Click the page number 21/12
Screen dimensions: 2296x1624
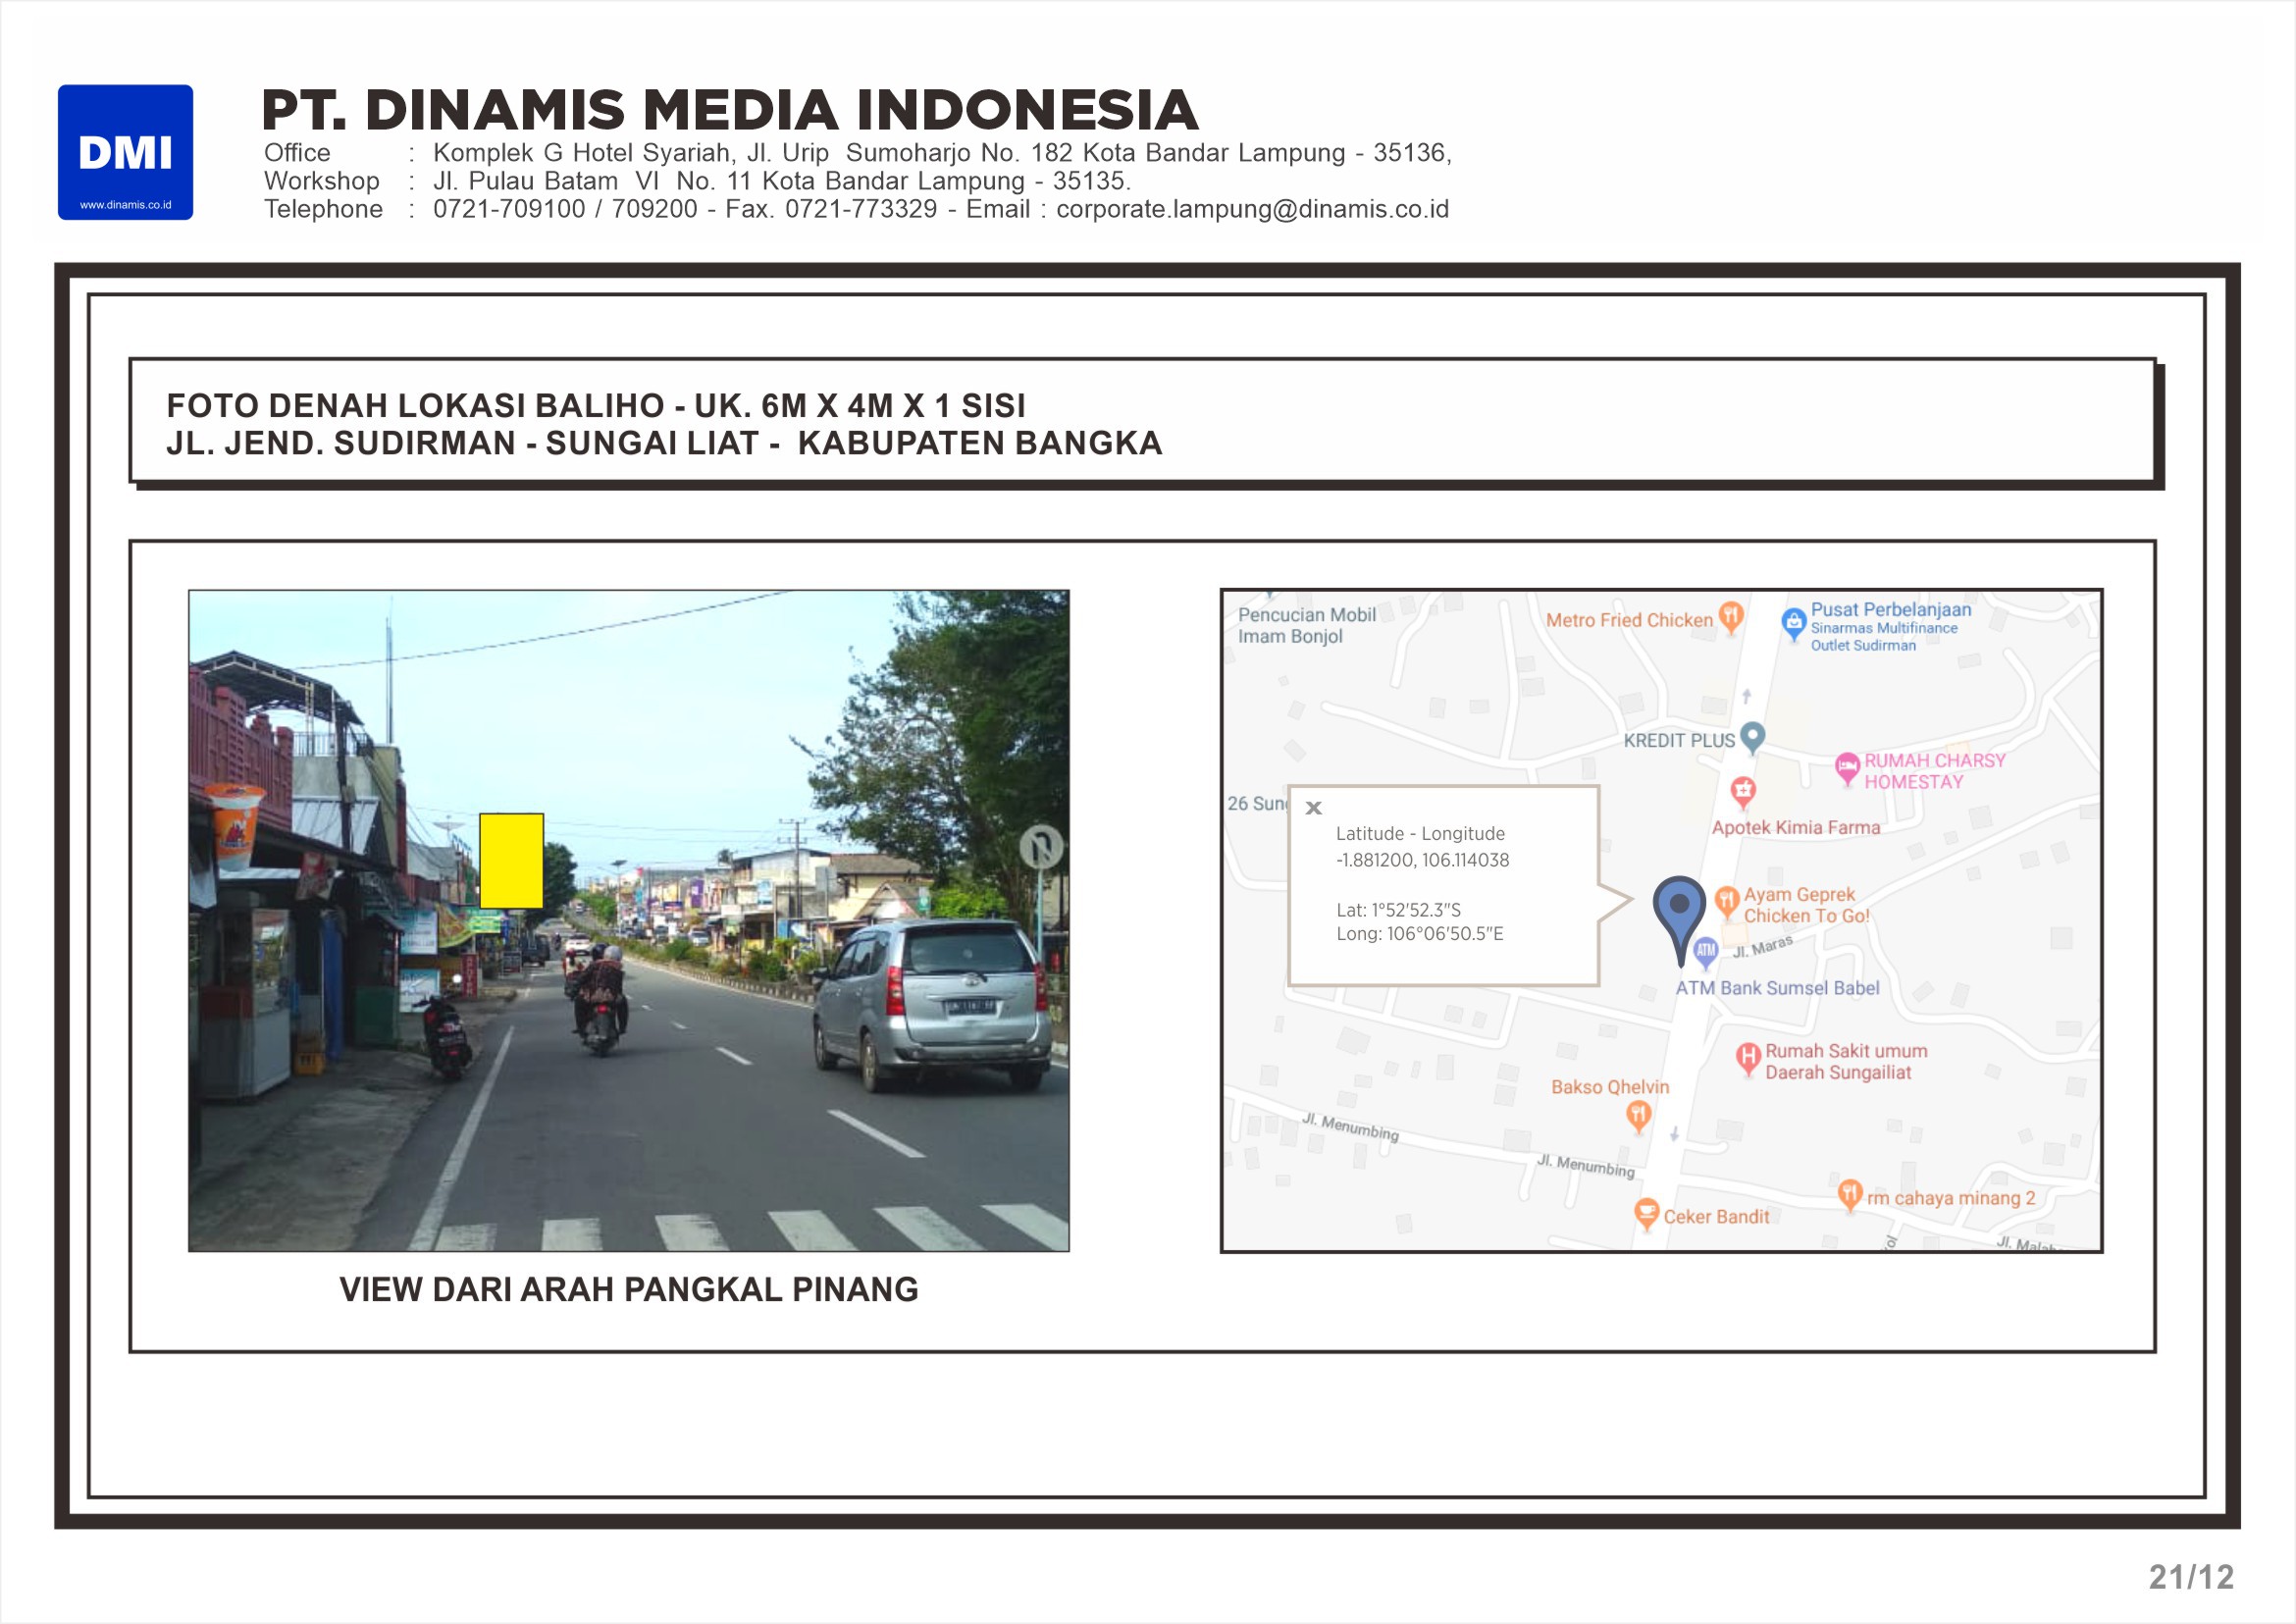point(2191,1577)
